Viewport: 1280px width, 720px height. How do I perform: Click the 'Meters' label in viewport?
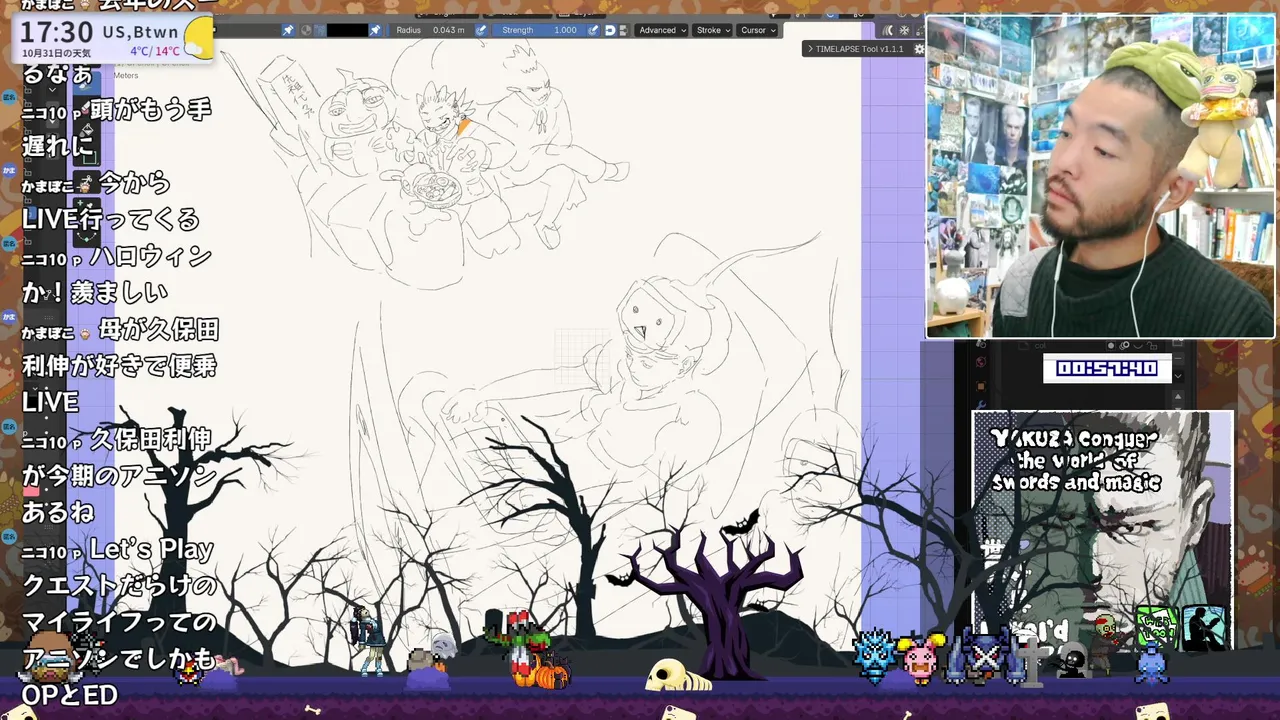click(x=126, y=75)
